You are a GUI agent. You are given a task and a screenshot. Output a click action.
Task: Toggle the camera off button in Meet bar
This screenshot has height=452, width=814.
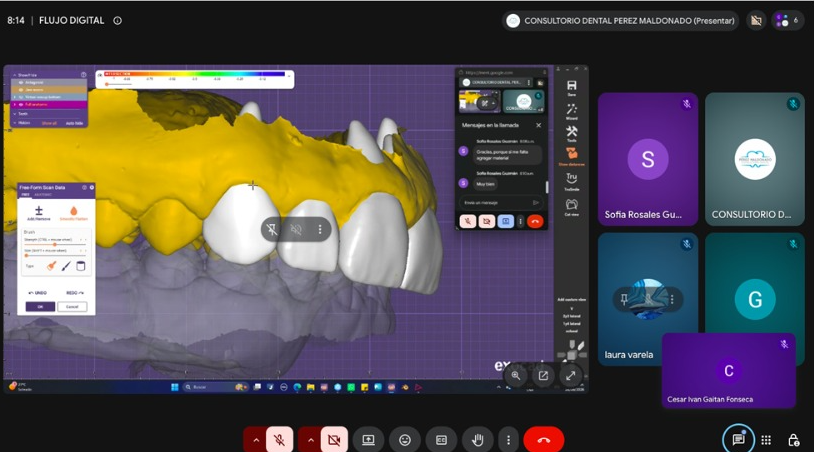point(334,440)
